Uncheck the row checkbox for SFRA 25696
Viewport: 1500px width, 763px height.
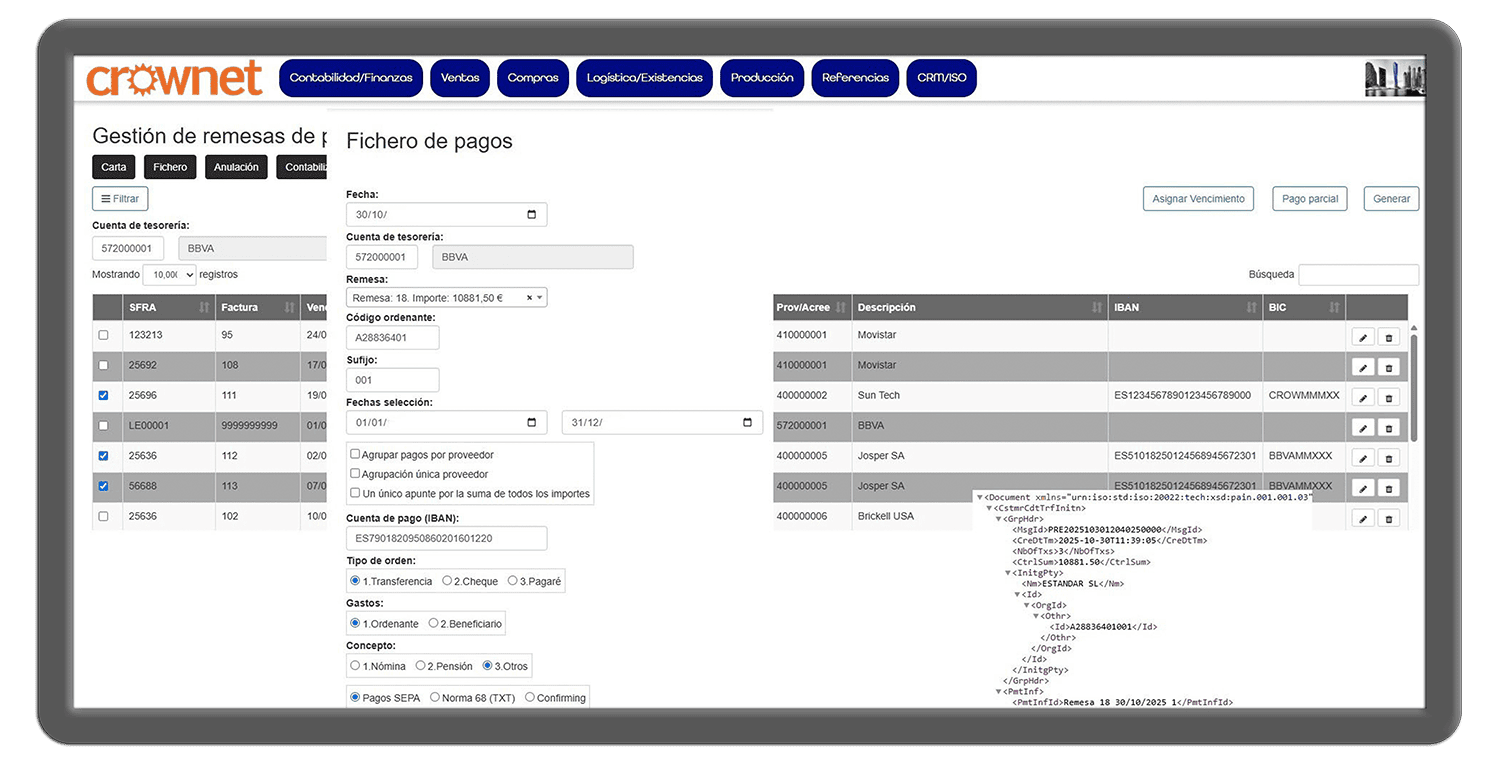click(103, 396)
